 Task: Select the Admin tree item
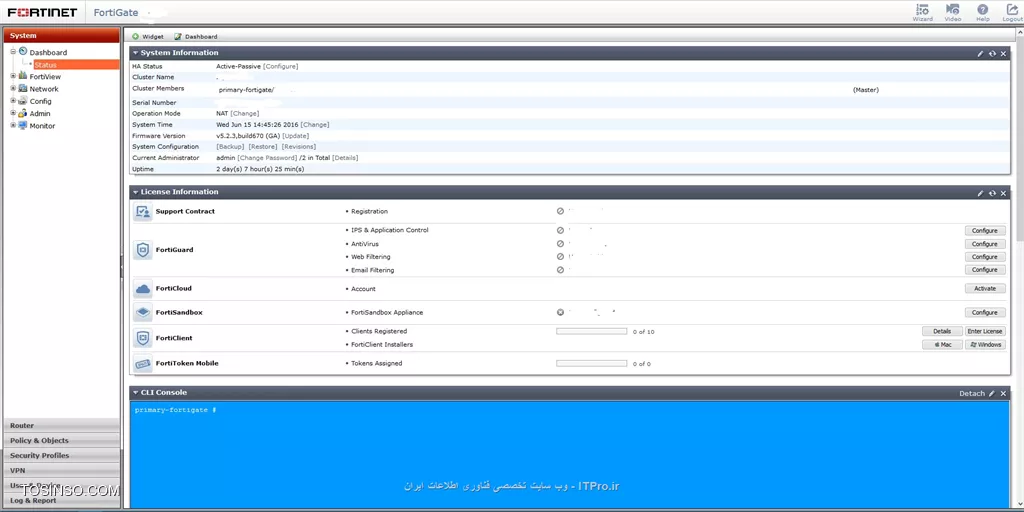point(40,114)
